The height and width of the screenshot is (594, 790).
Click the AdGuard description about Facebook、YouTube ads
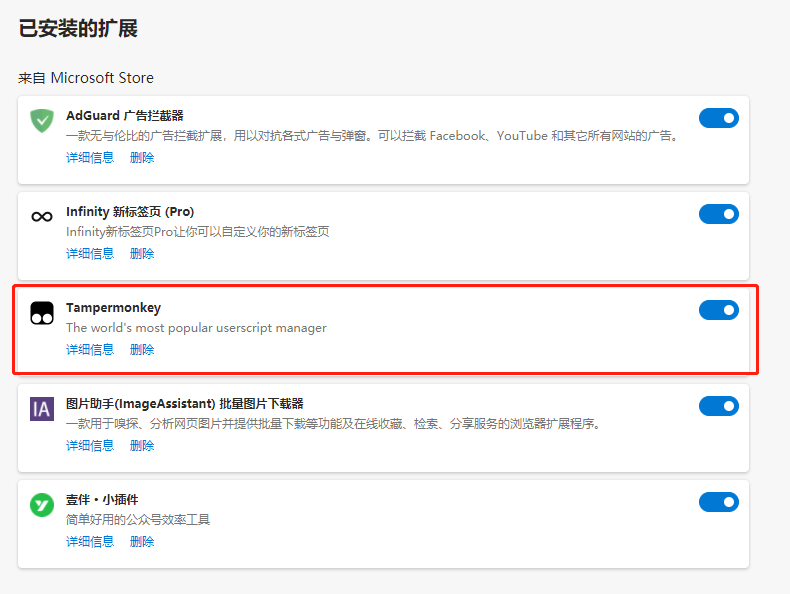[x=373, y=136]
